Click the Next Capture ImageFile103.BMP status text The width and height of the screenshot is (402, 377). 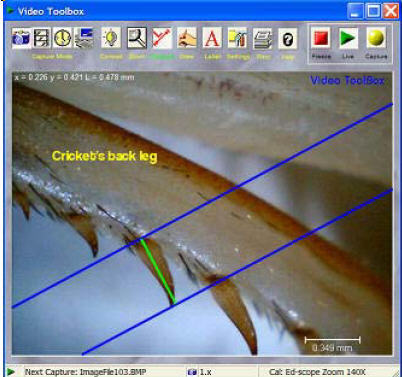[x=85, y=372]
